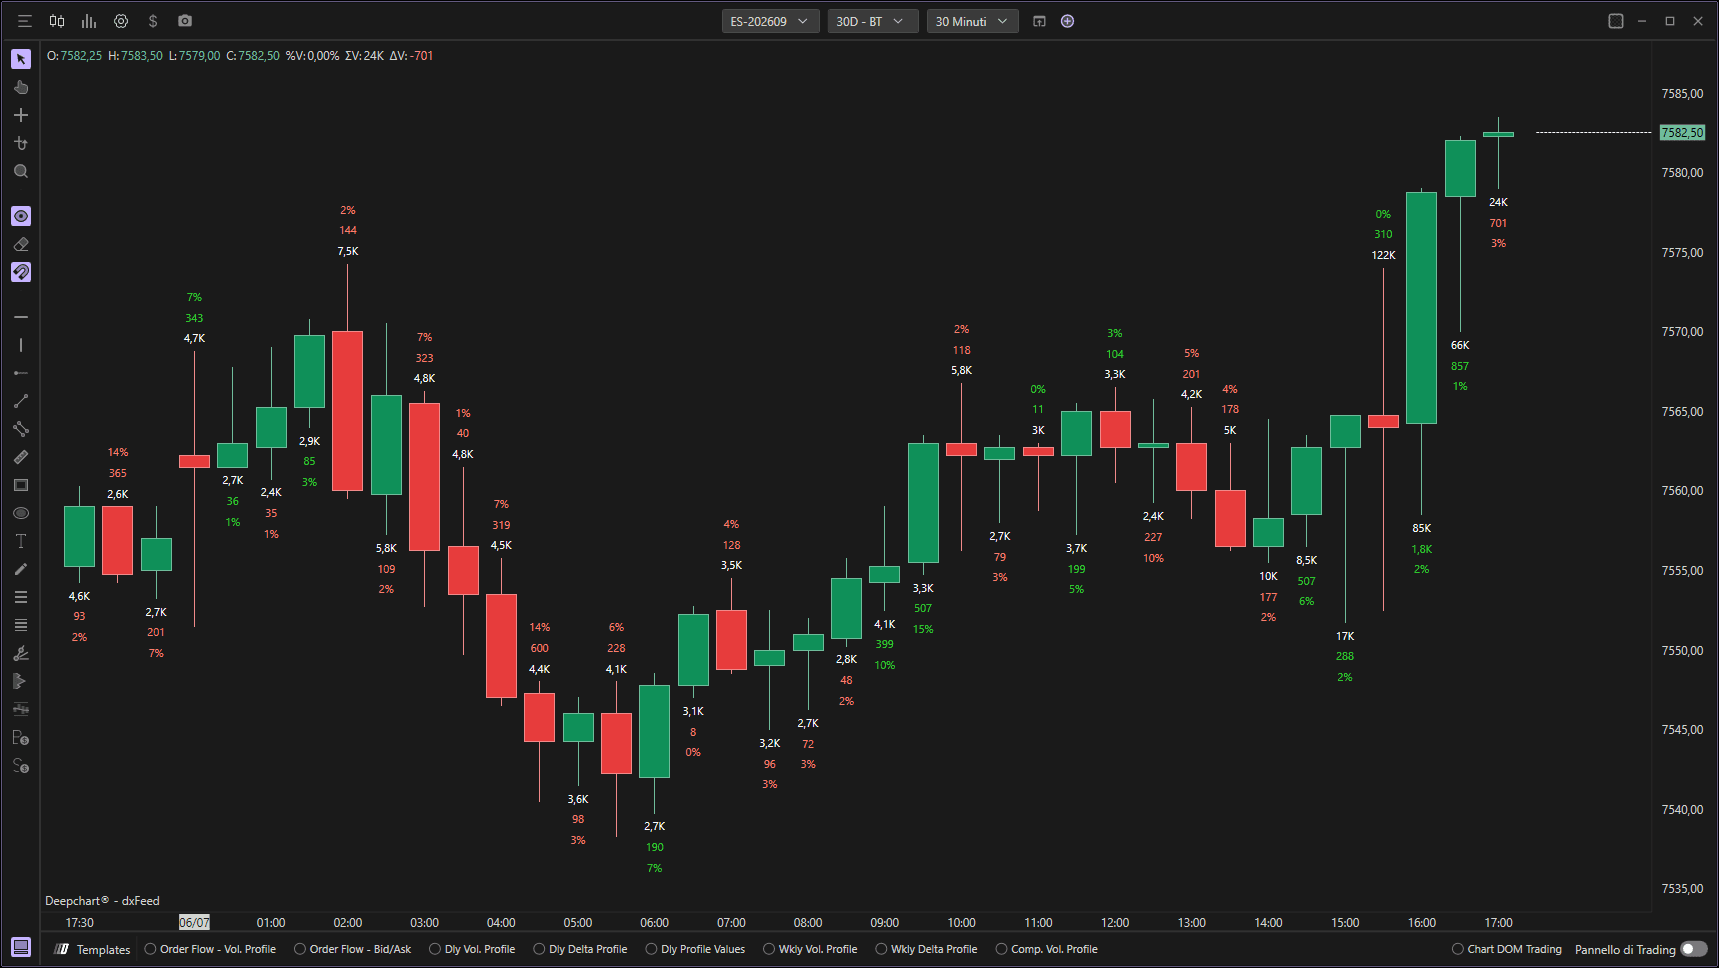Select the Dly Delta Profile template
This screenshot has height=968, width=1719.
[x=581, y=949]
